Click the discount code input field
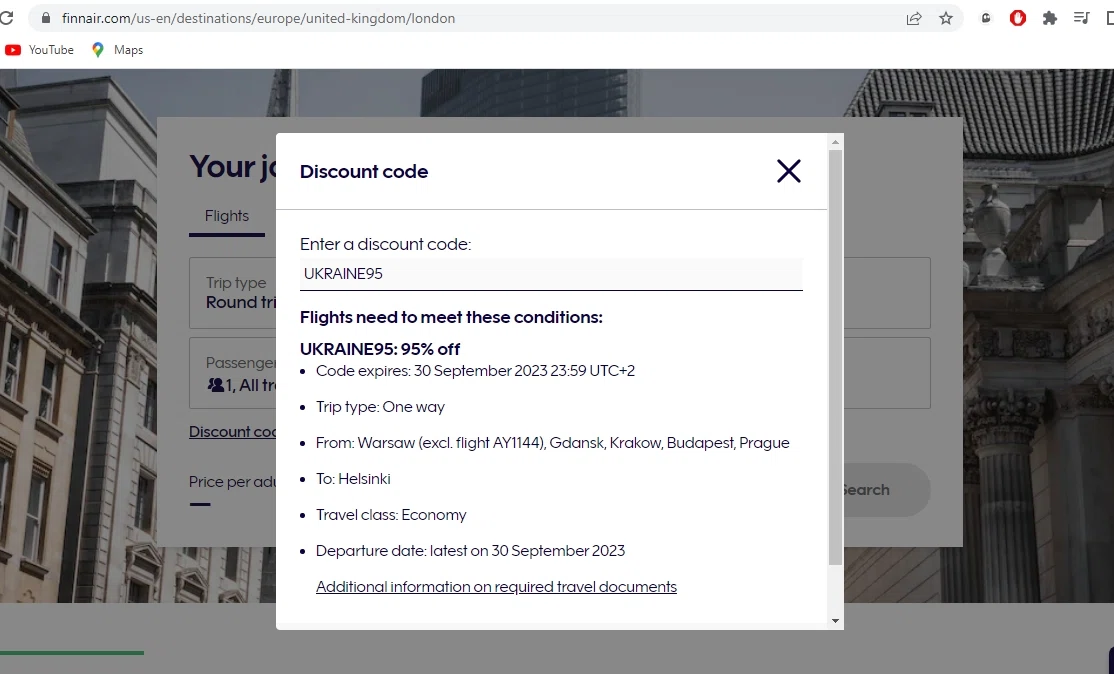 551,274
